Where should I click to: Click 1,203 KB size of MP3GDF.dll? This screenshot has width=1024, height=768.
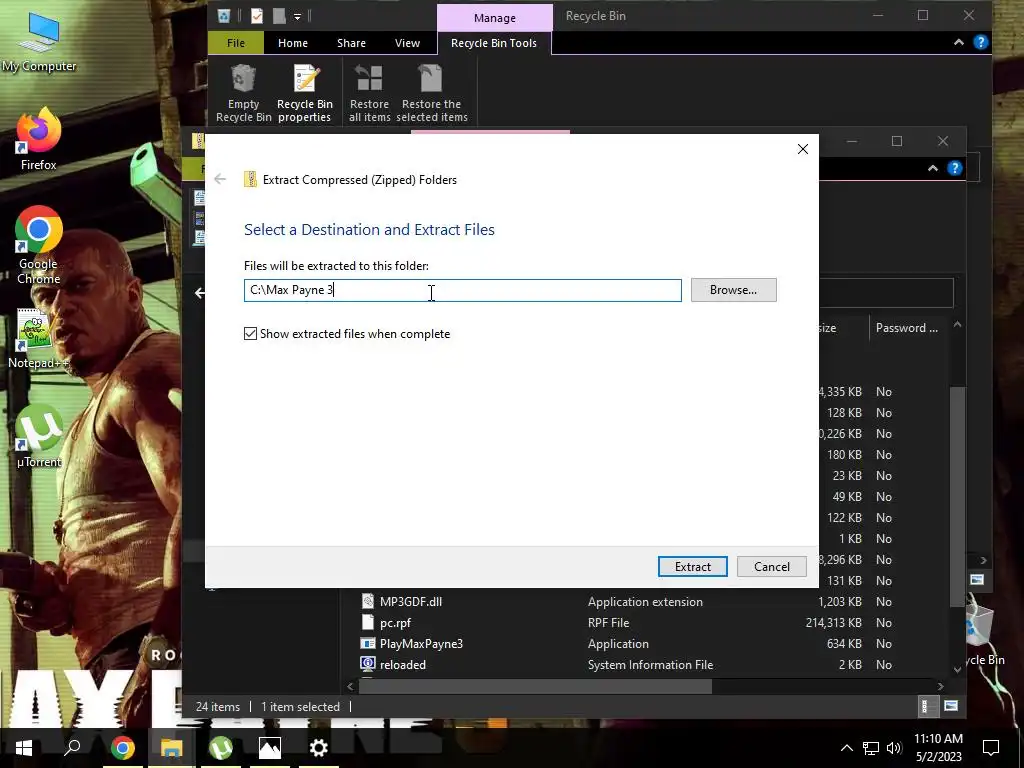(x=840, y=601)
